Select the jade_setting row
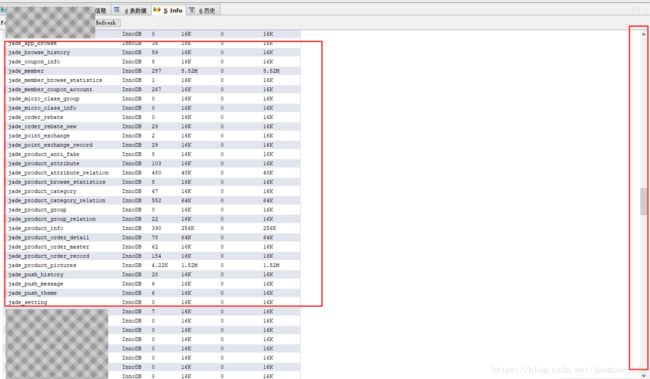This screenshot has width=650, height=379. click(x=153, y=302)
